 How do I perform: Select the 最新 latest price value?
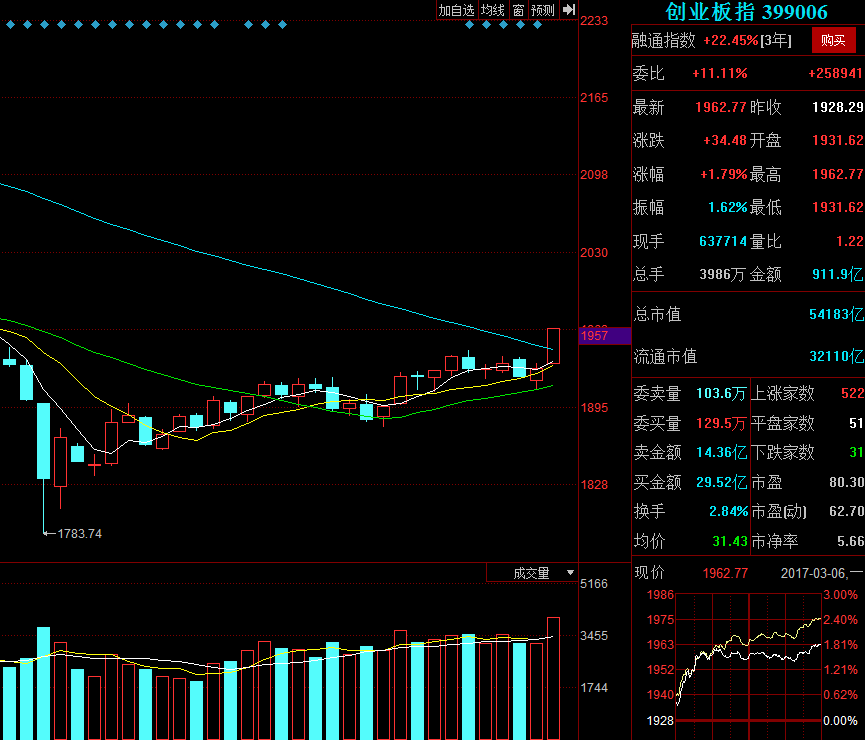tap(720, 107)
